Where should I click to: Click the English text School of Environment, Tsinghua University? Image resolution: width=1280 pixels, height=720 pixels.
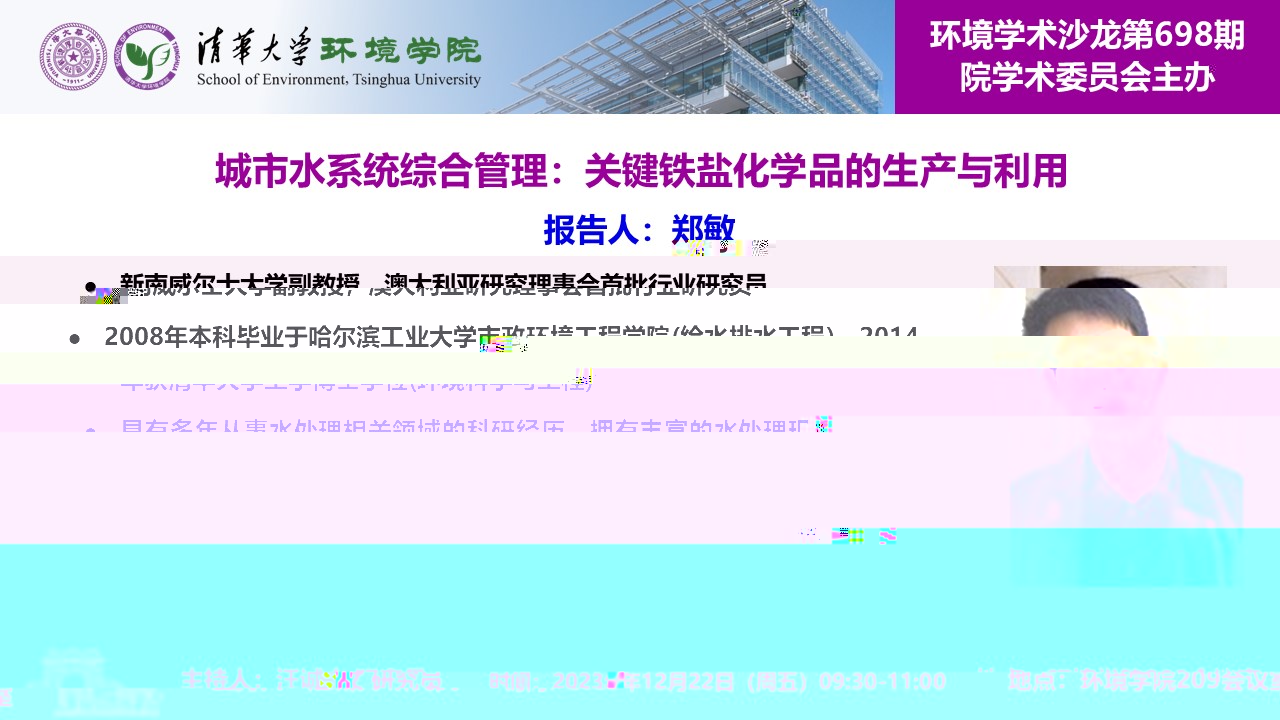point(338,80)
